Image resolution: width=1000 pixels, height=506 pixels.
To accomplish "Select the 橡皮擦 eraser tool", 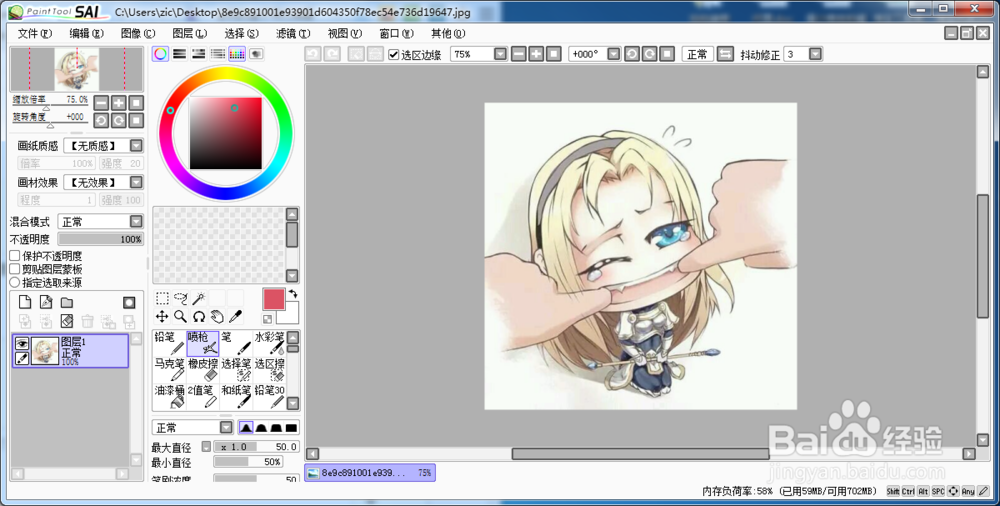I will (203, 370).
